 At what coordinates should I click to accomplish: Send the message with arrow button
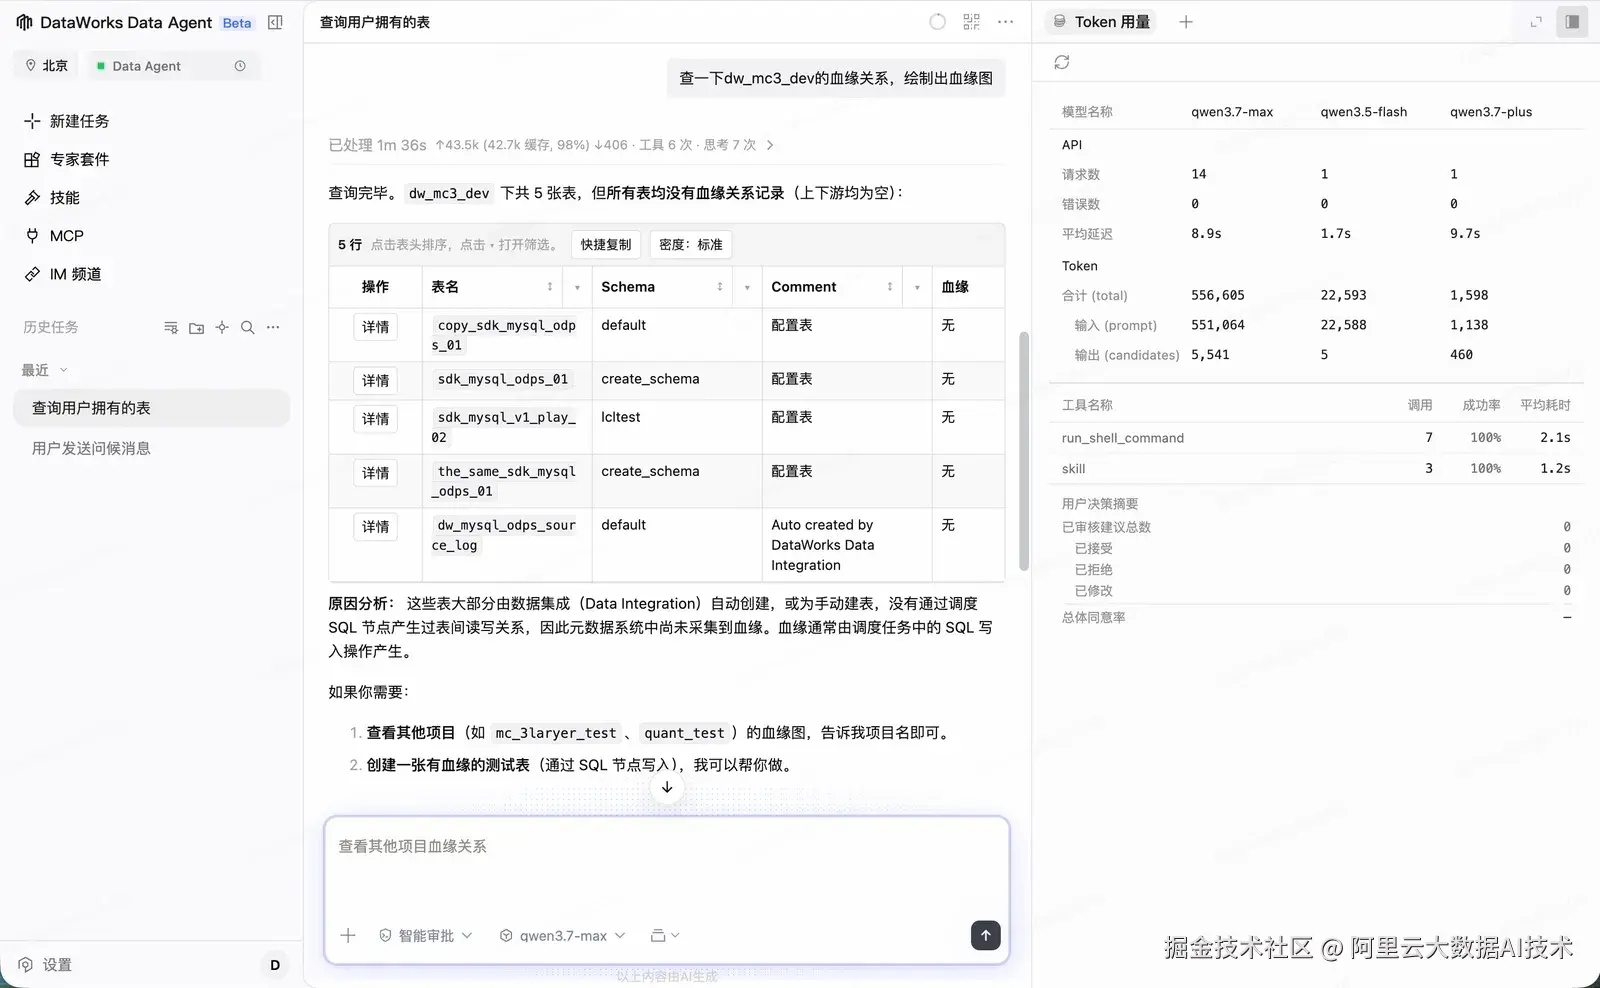tap(986, 935)
